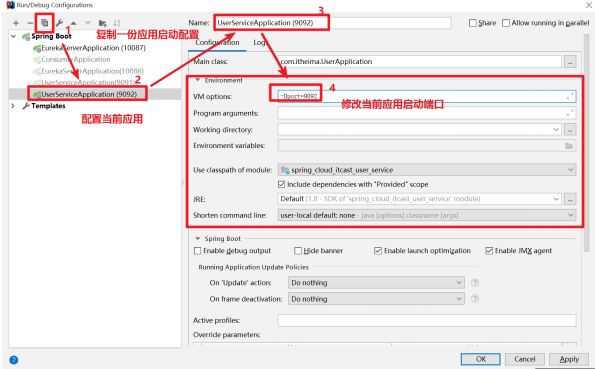Open edit defaults wrench icon
The image size is (595, 369).
pyautogui.click(x=59, y=23)
